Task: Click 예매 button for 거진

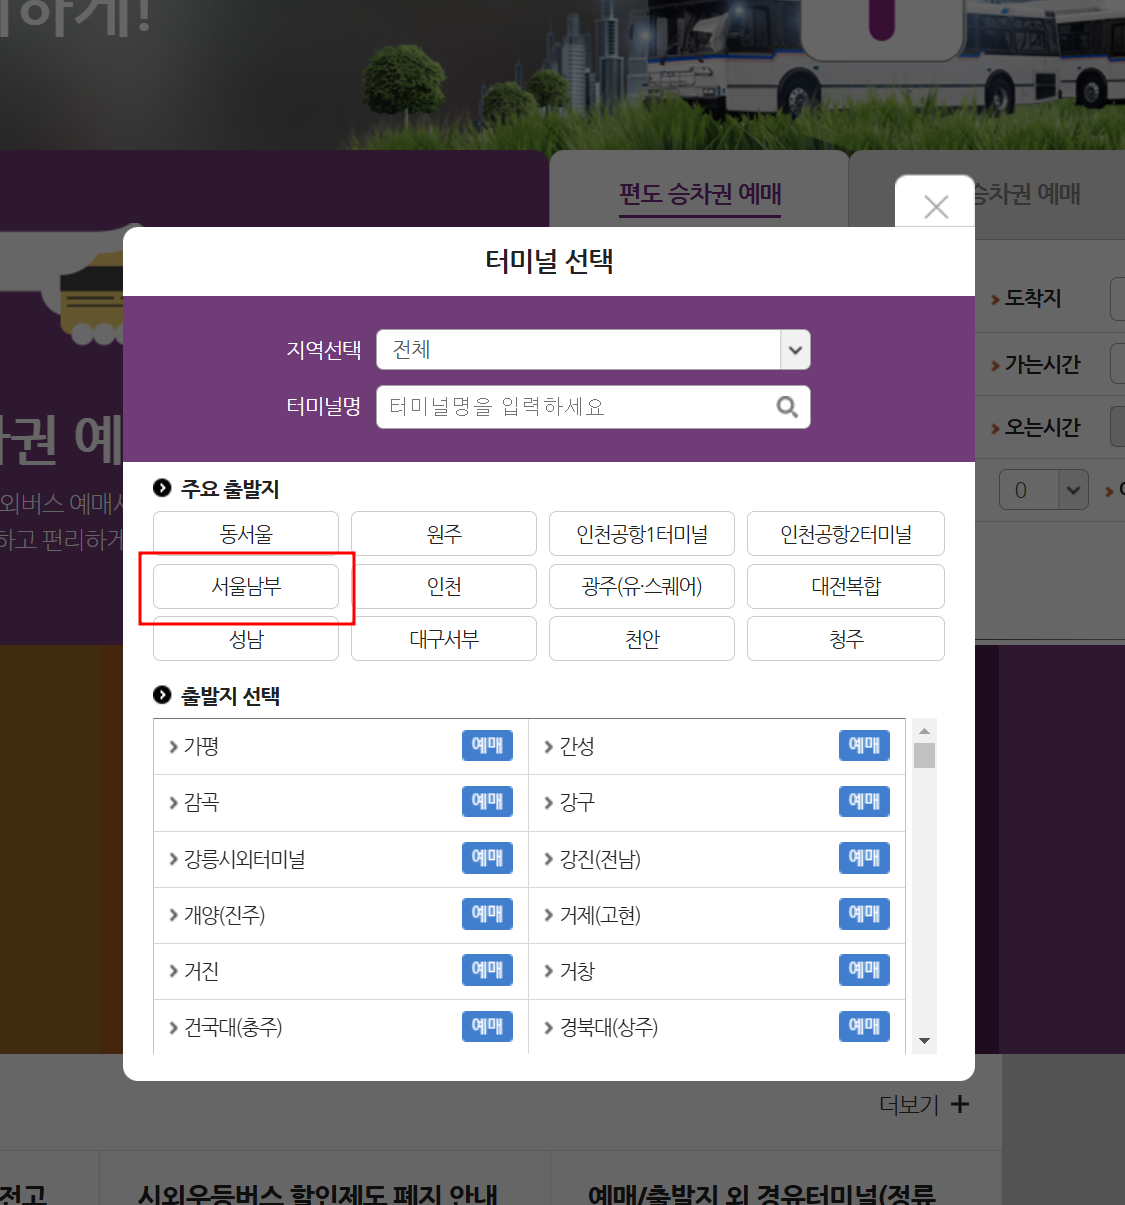Action: click(487, 970)
